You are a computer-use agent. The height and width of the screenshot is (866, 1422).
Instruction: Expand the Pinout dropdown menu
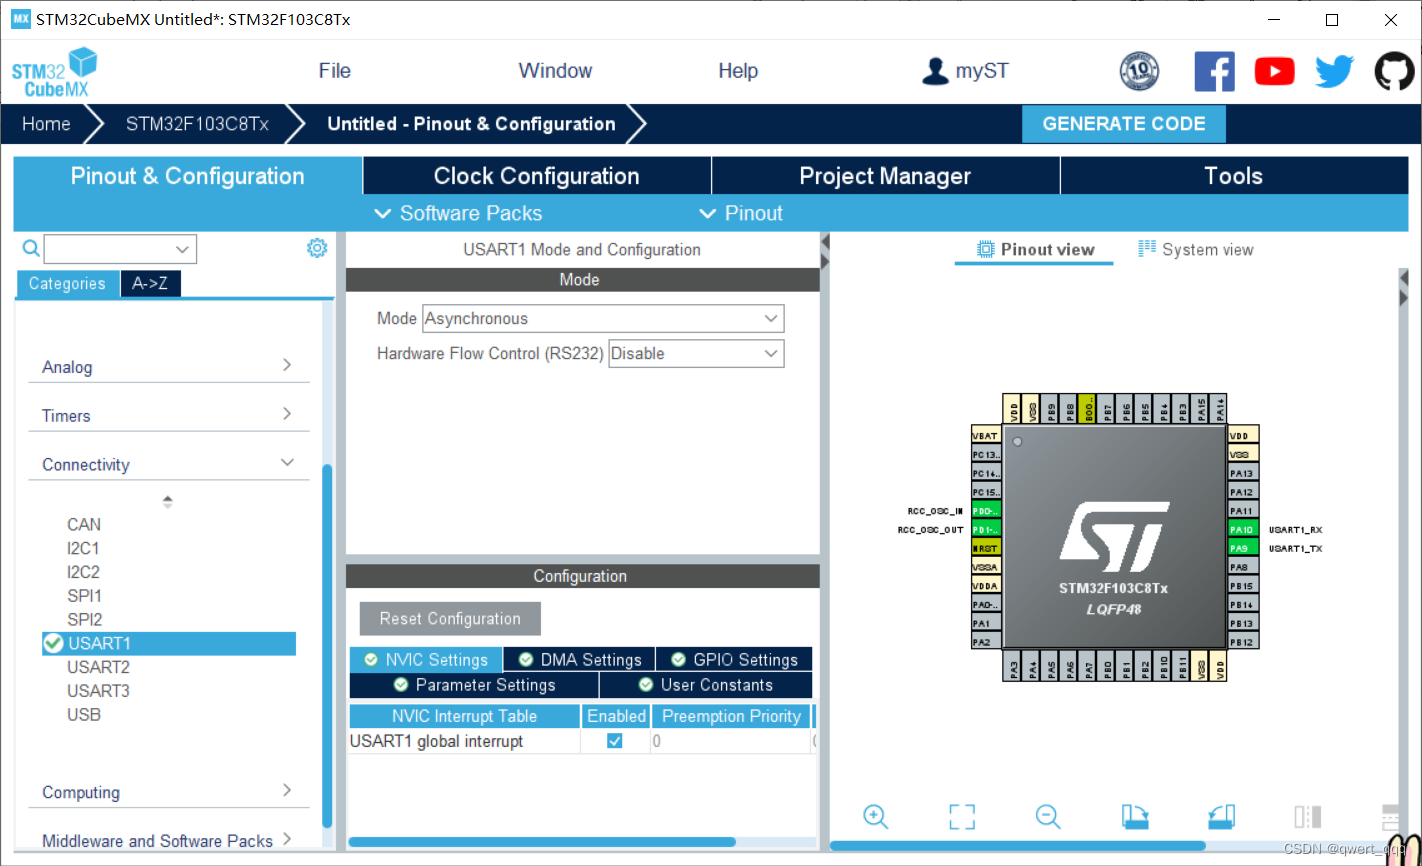coord(741,213)
